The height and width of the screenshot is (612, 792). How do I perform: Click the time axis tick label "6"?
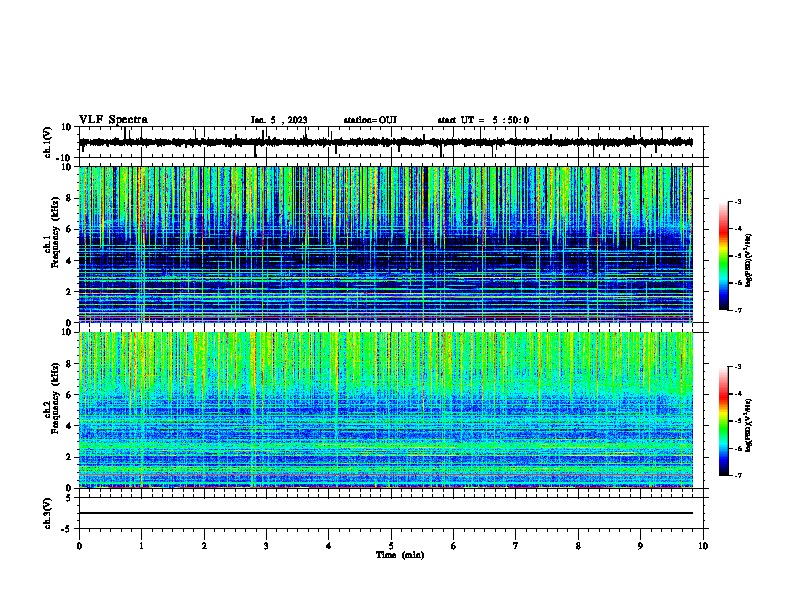click(x=454, y=546)
